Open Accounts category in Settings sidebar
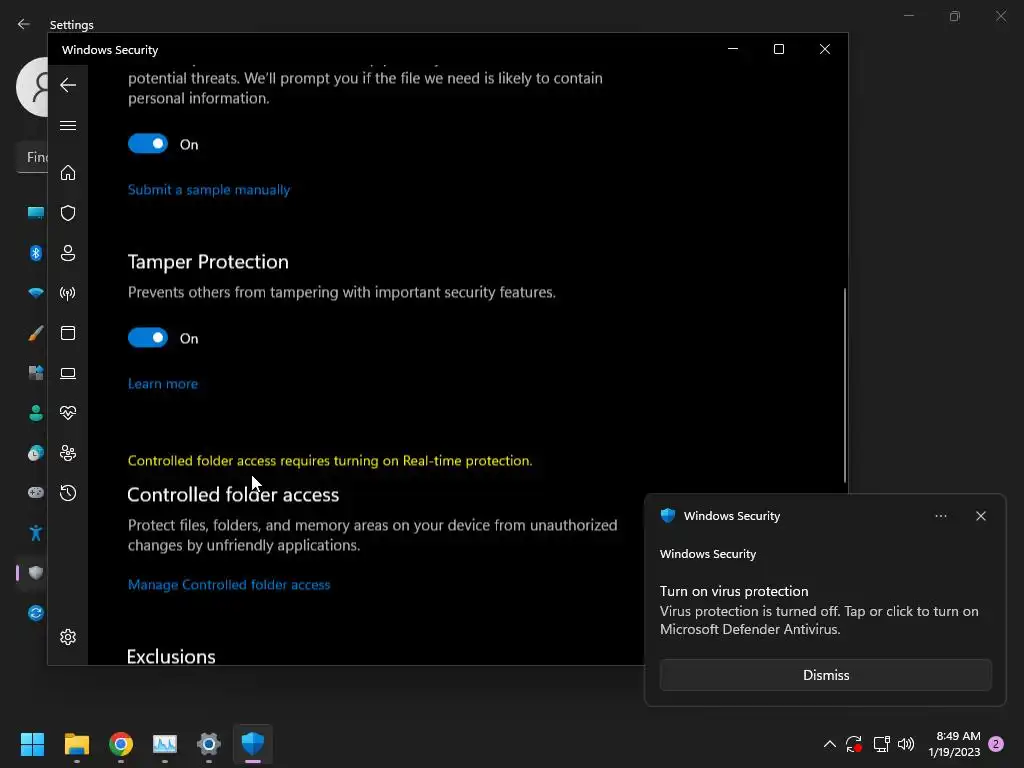 (35, 413)
